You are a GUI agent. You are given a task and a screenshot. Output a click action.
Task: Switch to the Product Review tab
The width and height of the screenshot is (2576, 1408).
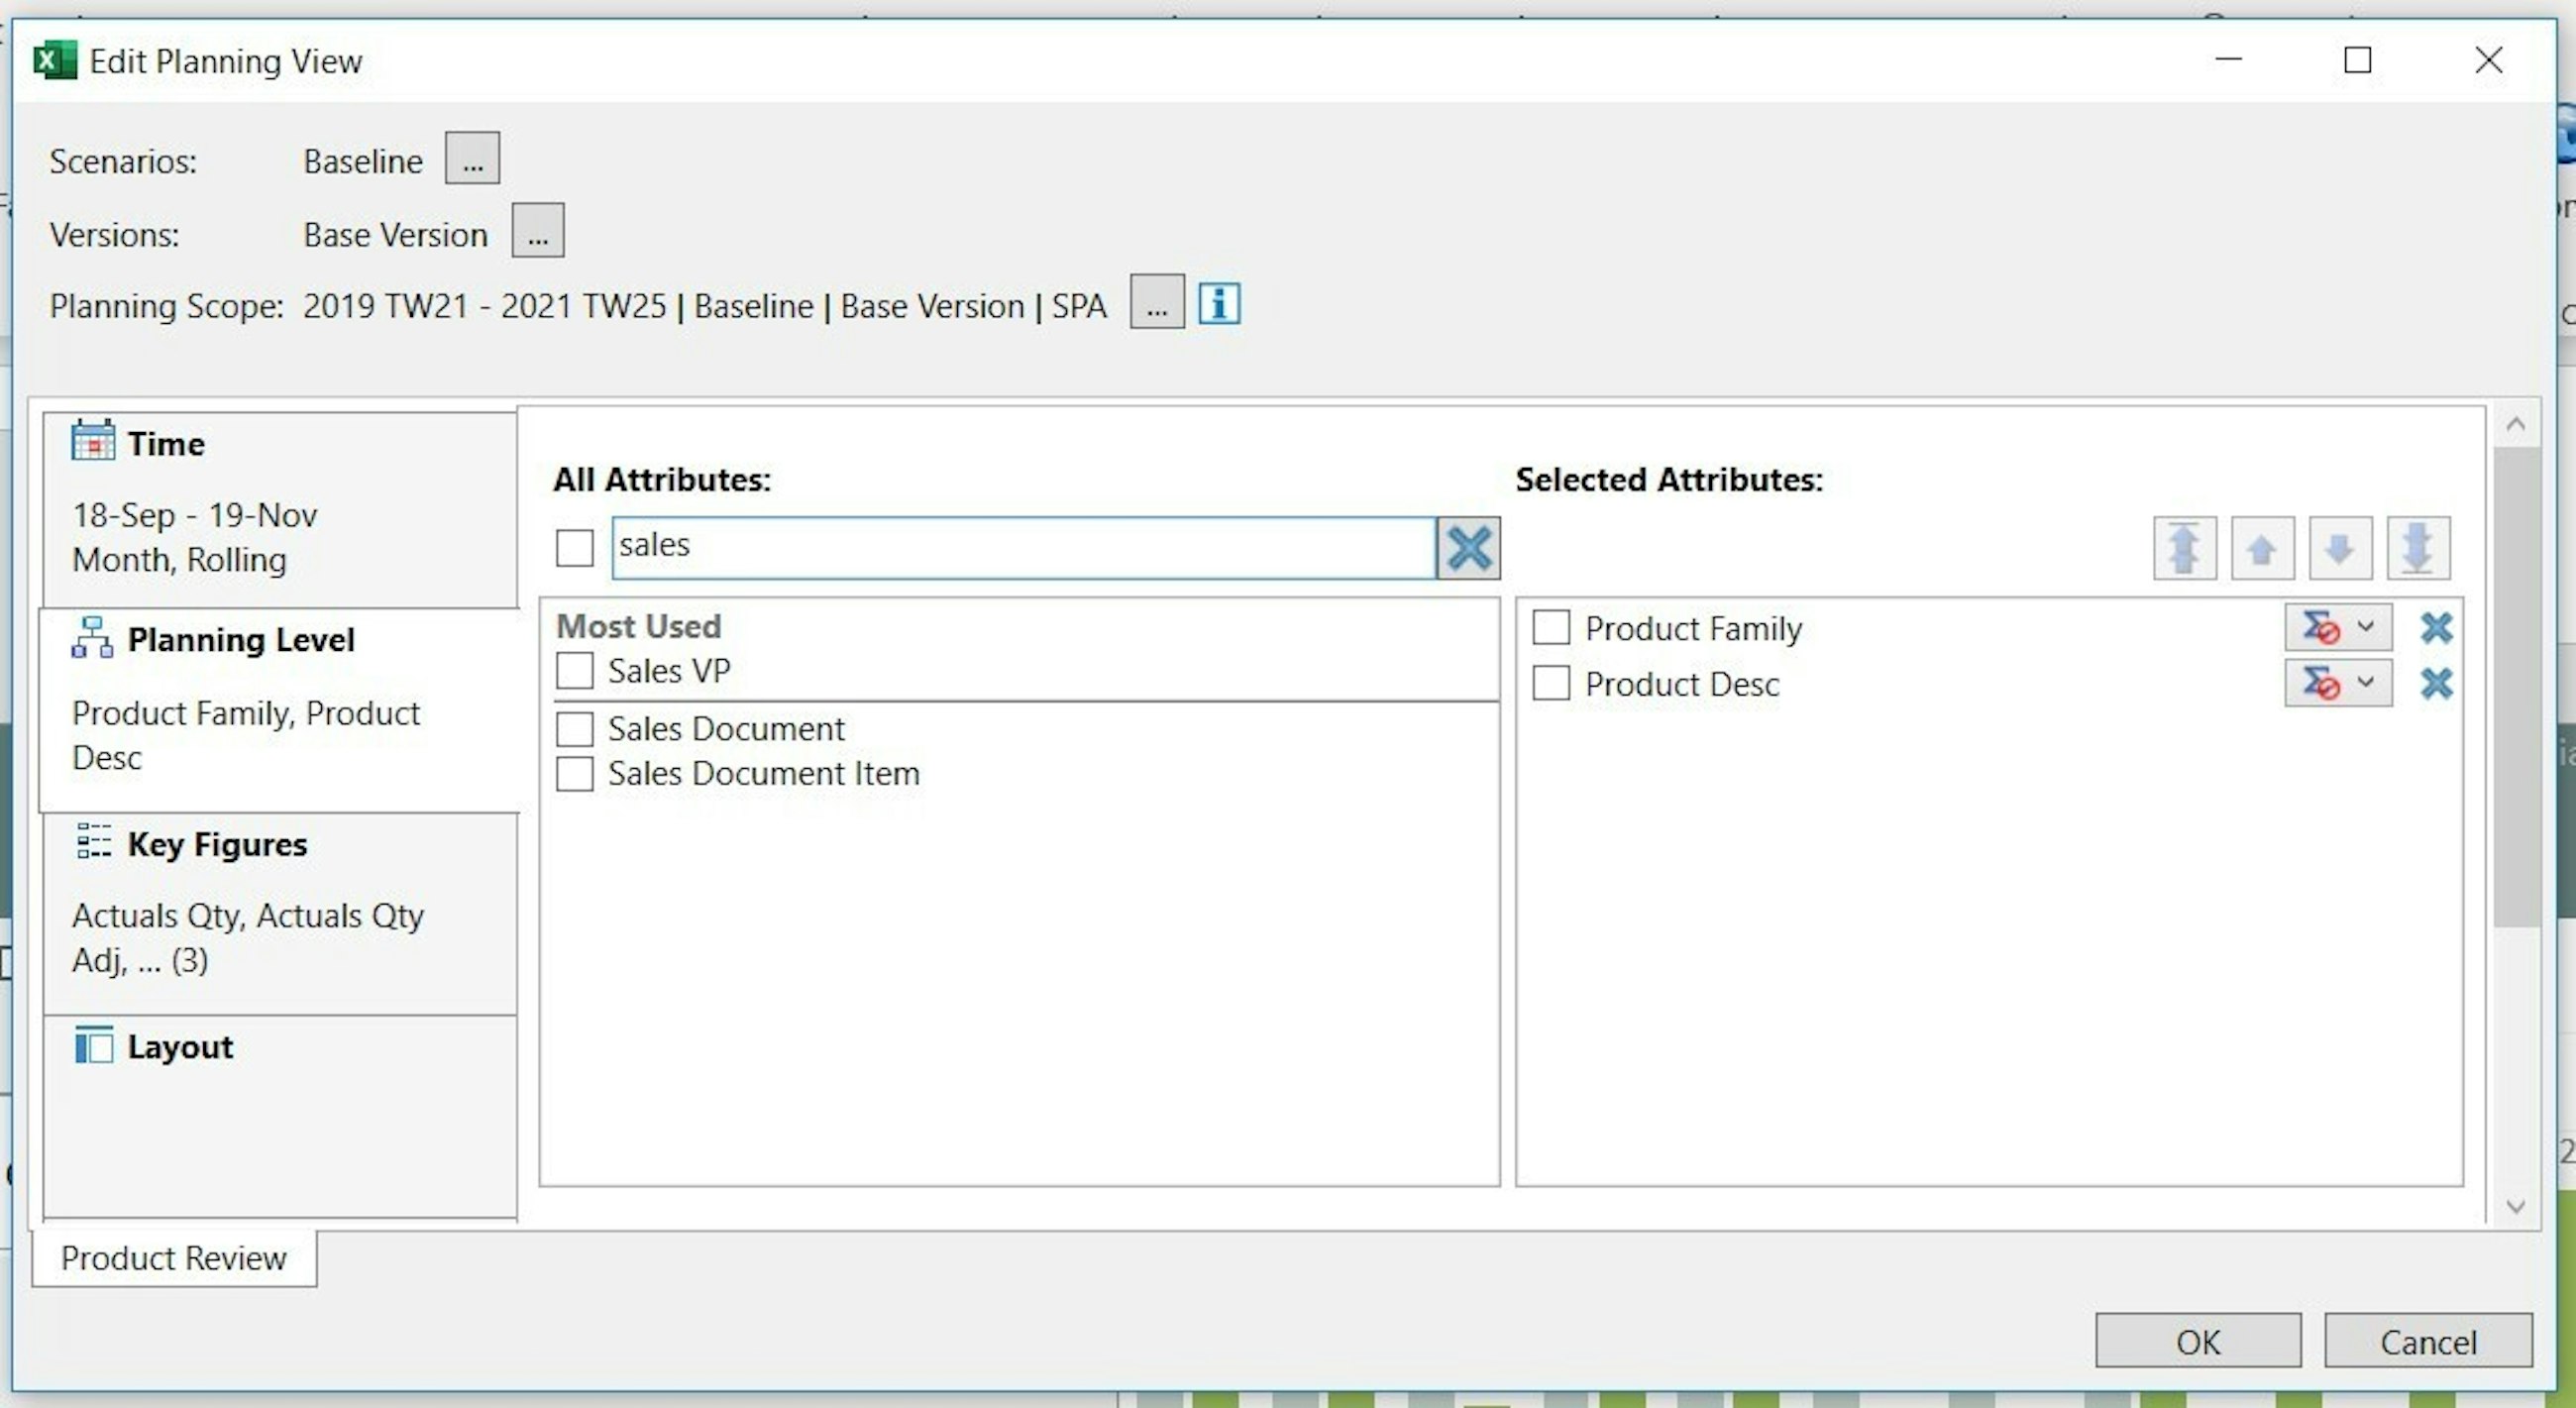(x=172, y=1258)
